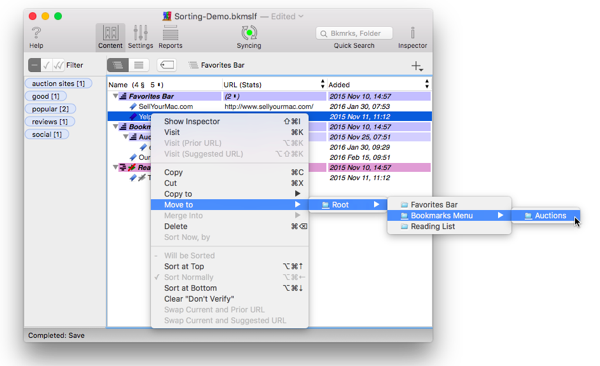600x366 pixels.
Task: Select Root in the Move to submenu
Action: 347,205
